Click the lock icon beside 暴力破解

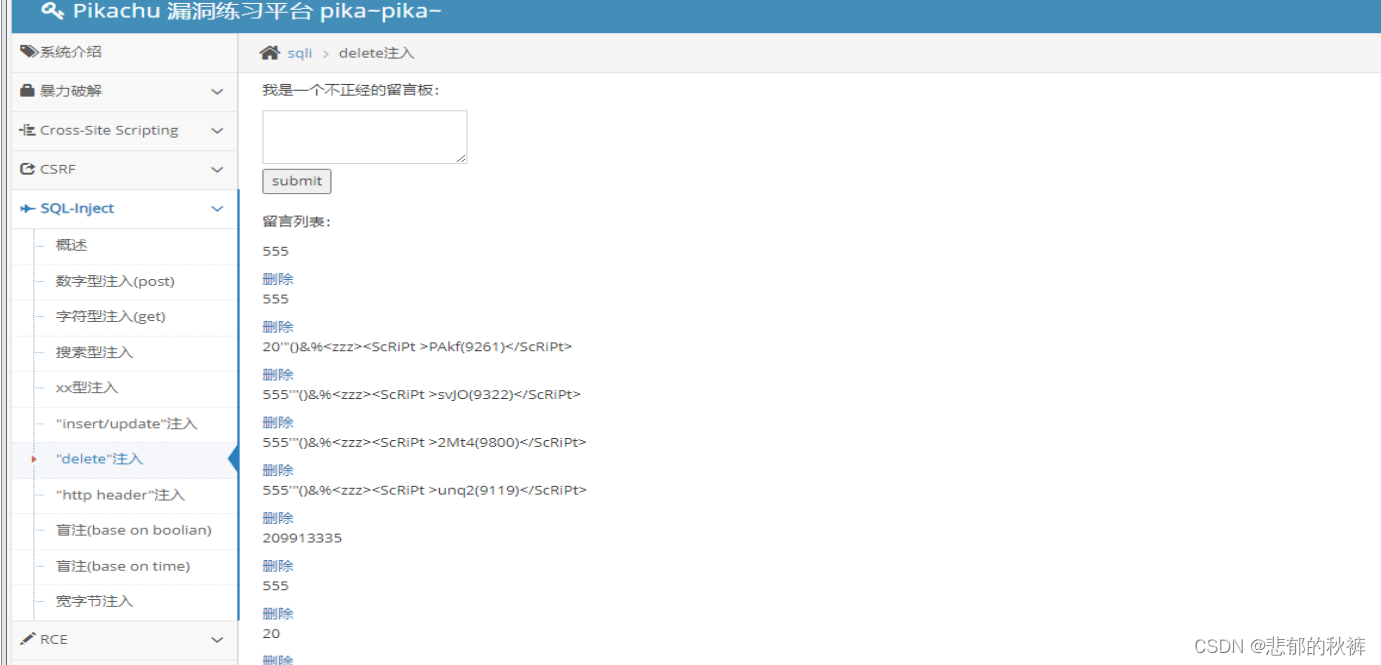(26, 91)
